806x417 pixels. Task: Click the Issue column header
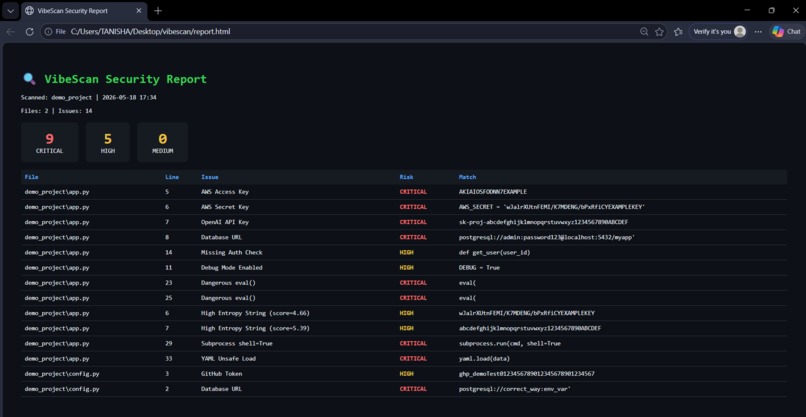[210, 177]
